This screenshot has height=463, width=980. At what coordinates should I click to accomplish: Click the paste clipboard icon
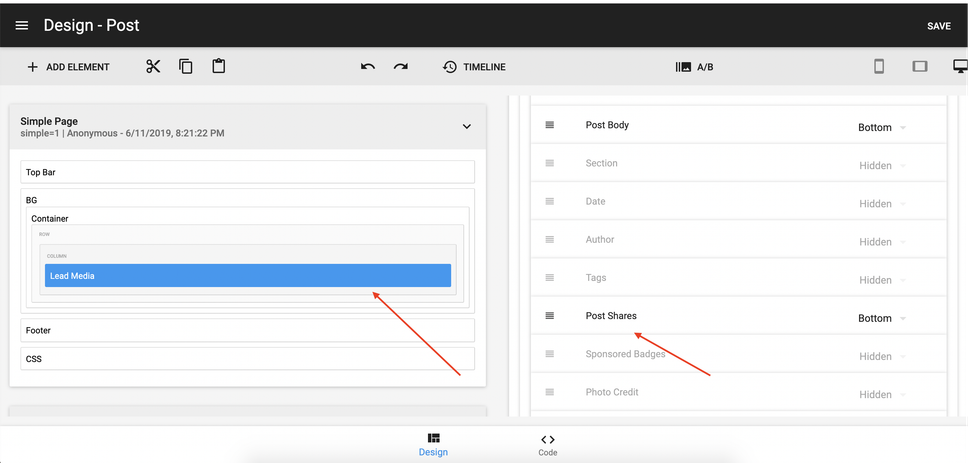tap(219, 67)
